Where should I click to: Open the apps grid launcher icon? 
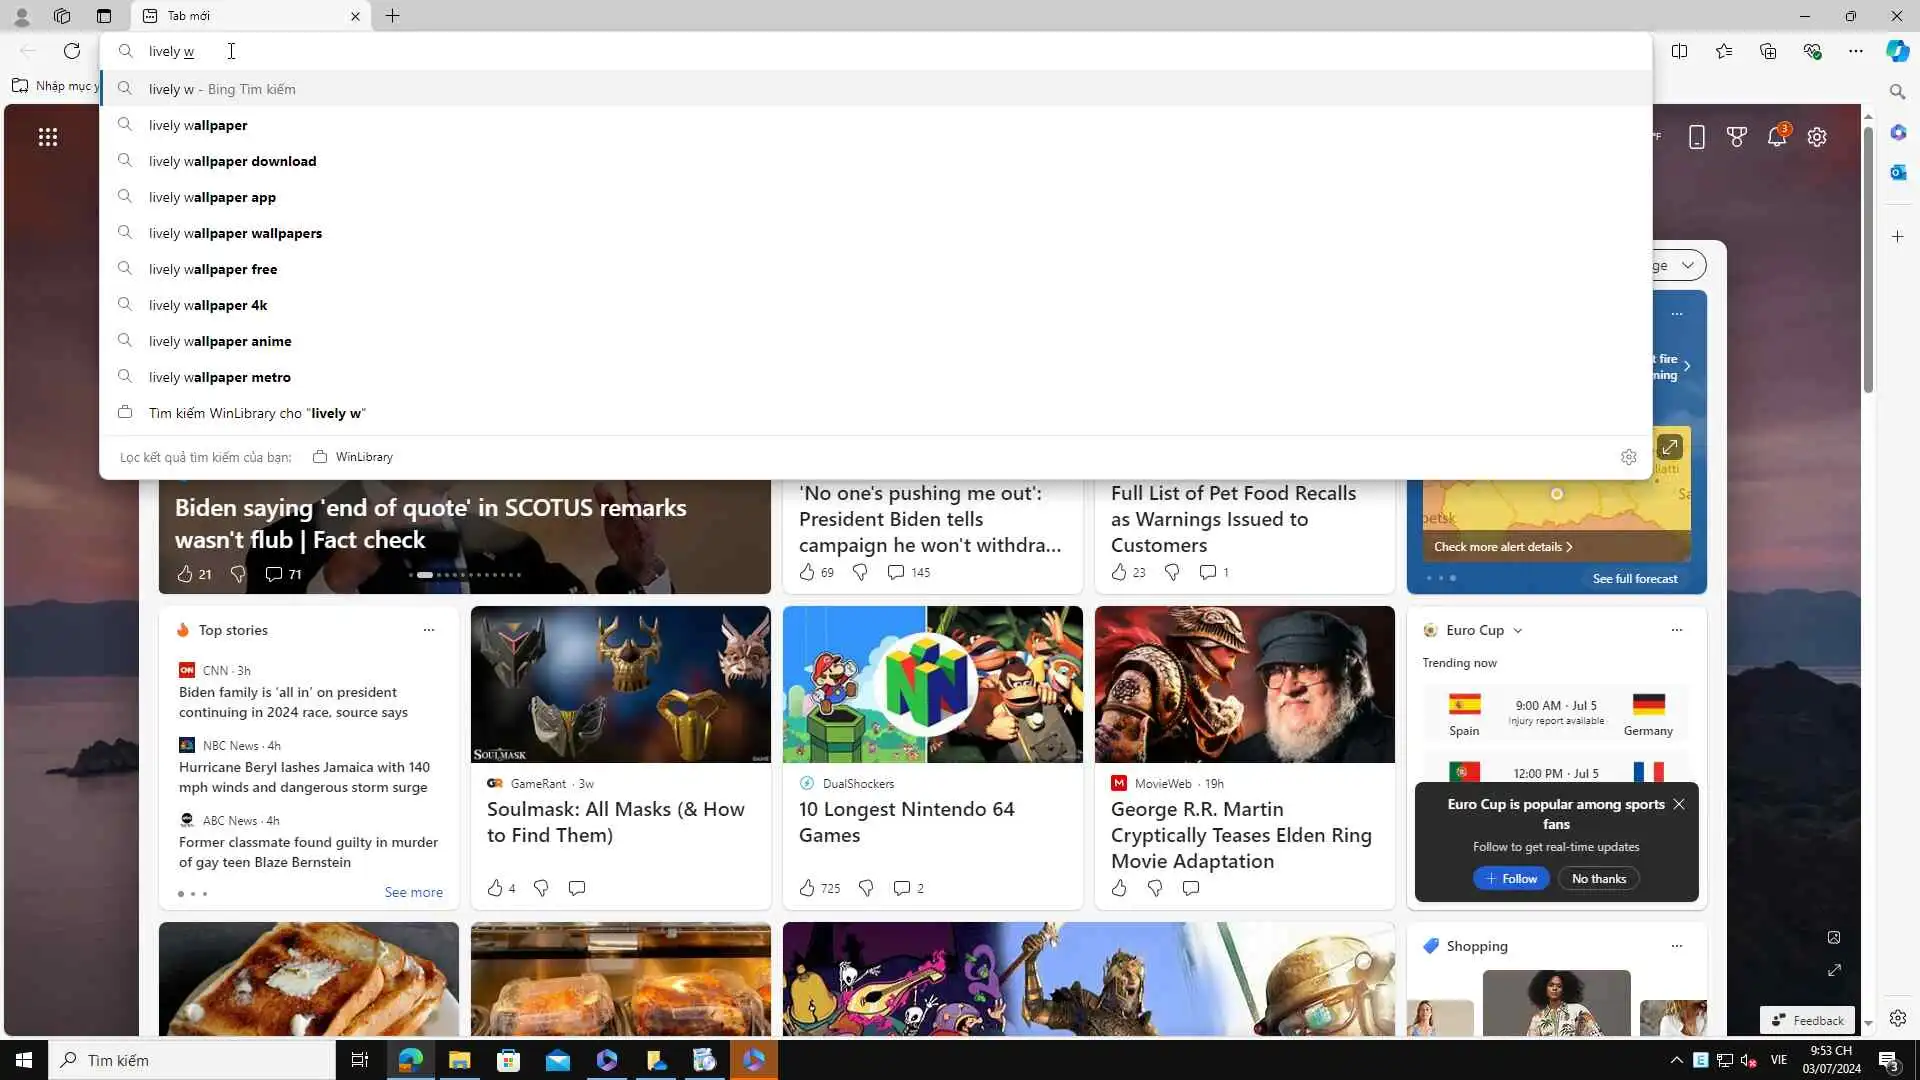coord(47,137)
